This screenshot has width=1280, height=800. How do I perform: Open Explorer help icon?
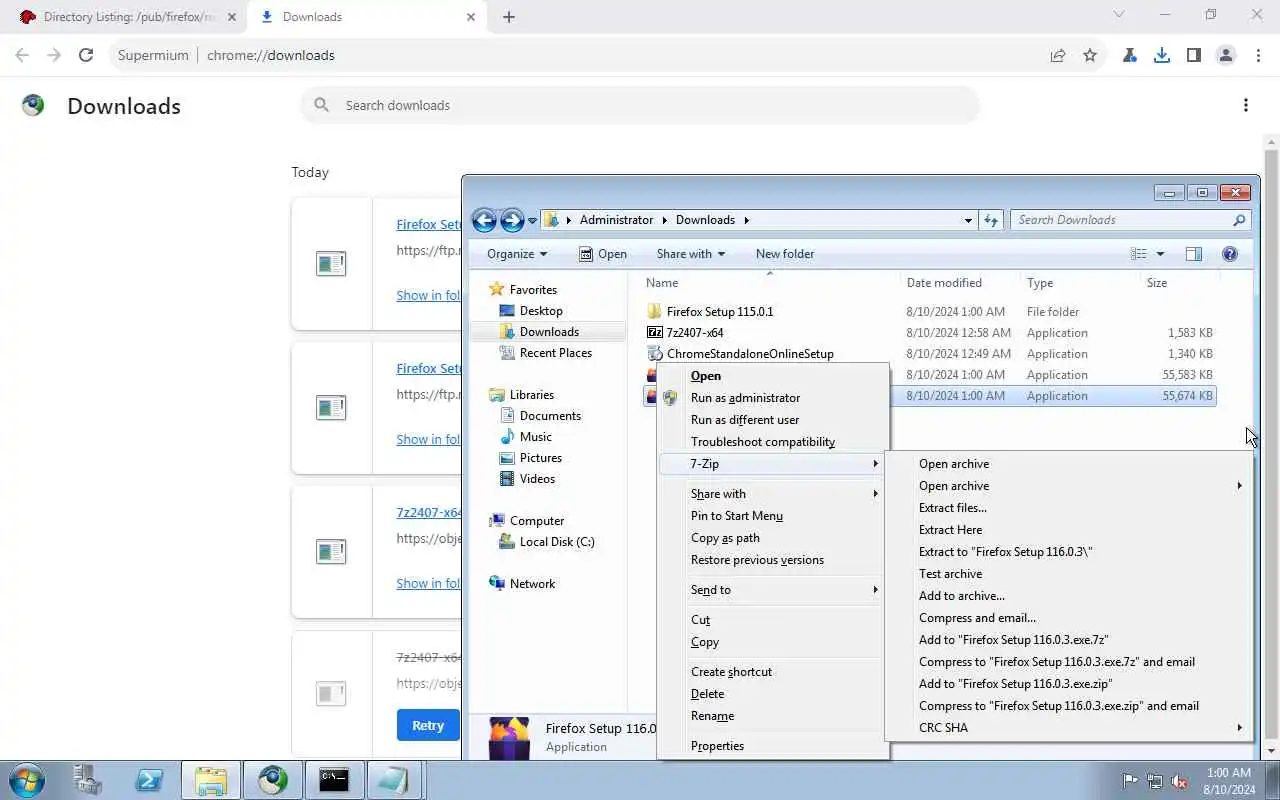coord(1230,254)
